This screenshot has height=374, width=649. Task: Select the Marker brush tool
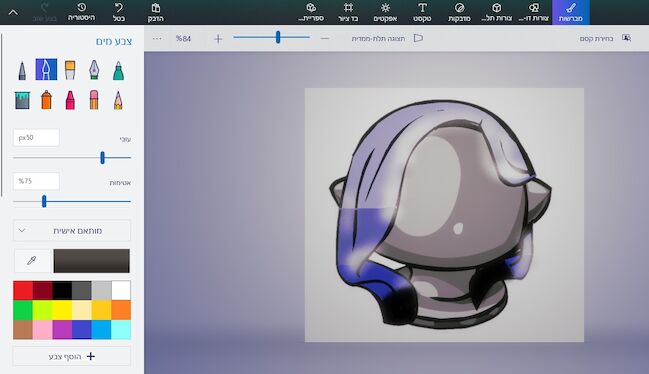point(118,70)
